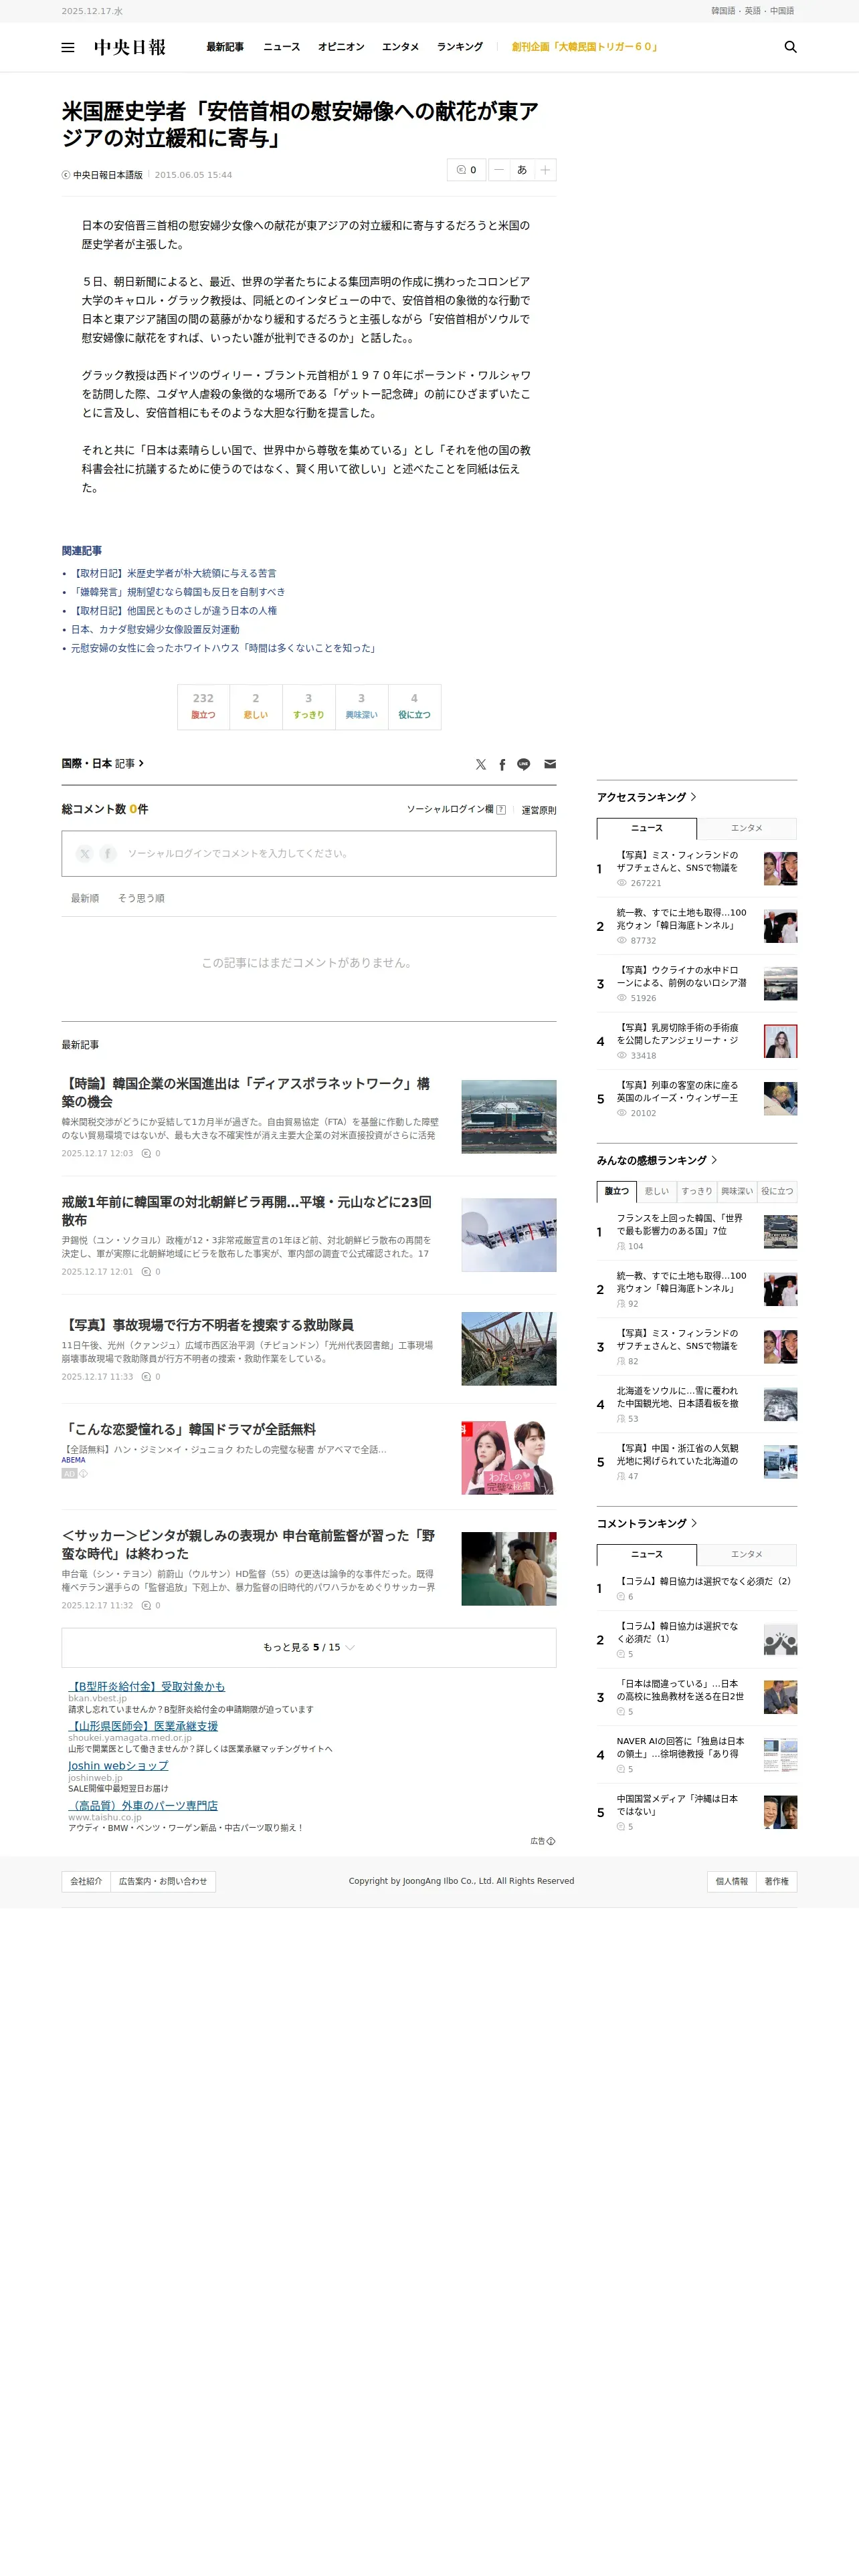This screenshot has width=859, height=2576.
Task: Open ranking item ミス・フィンランド thumbnail in access ranking
Action: click(x=781, y=868)
